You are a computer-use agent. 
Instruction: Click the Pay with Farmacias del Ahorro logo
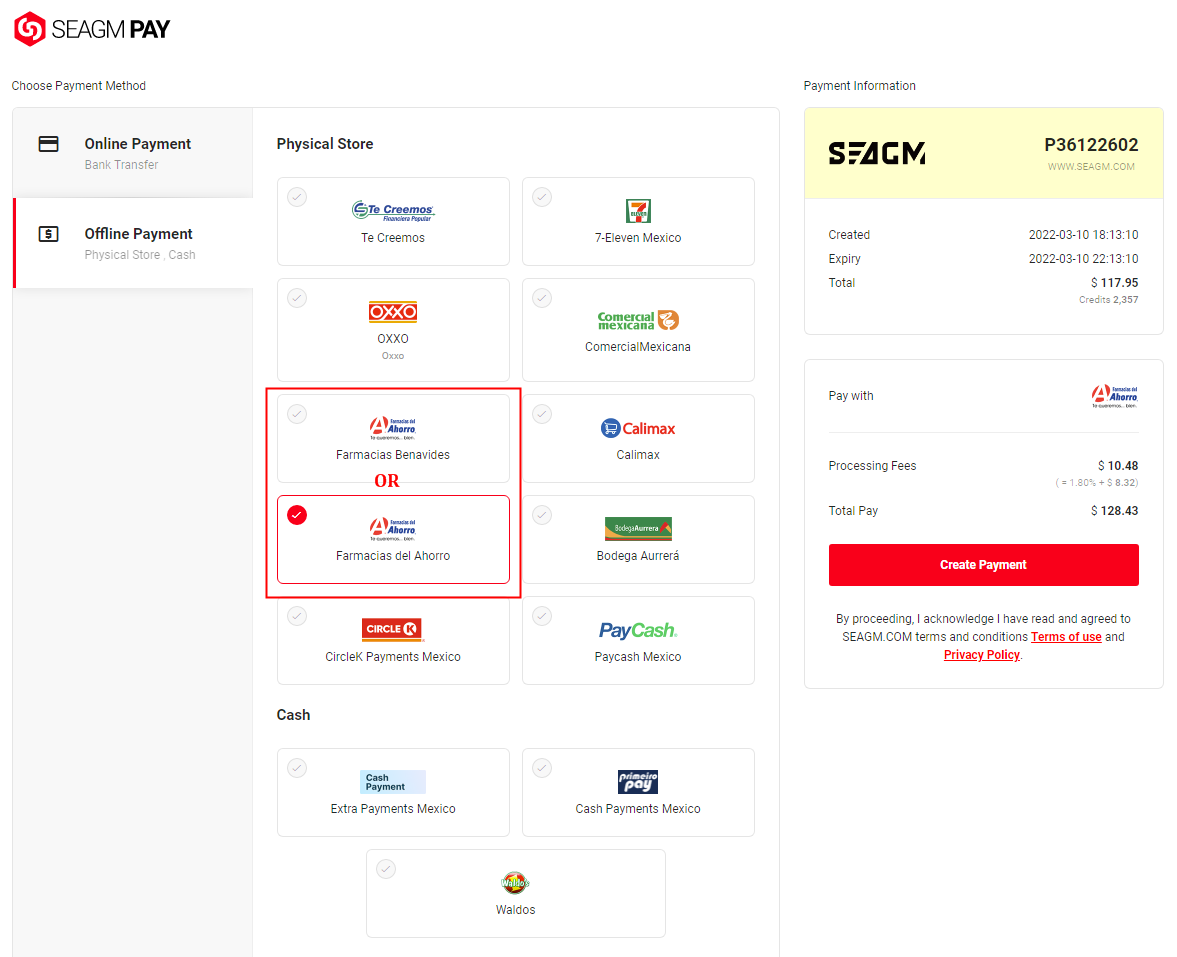(x=1115, y=396)
